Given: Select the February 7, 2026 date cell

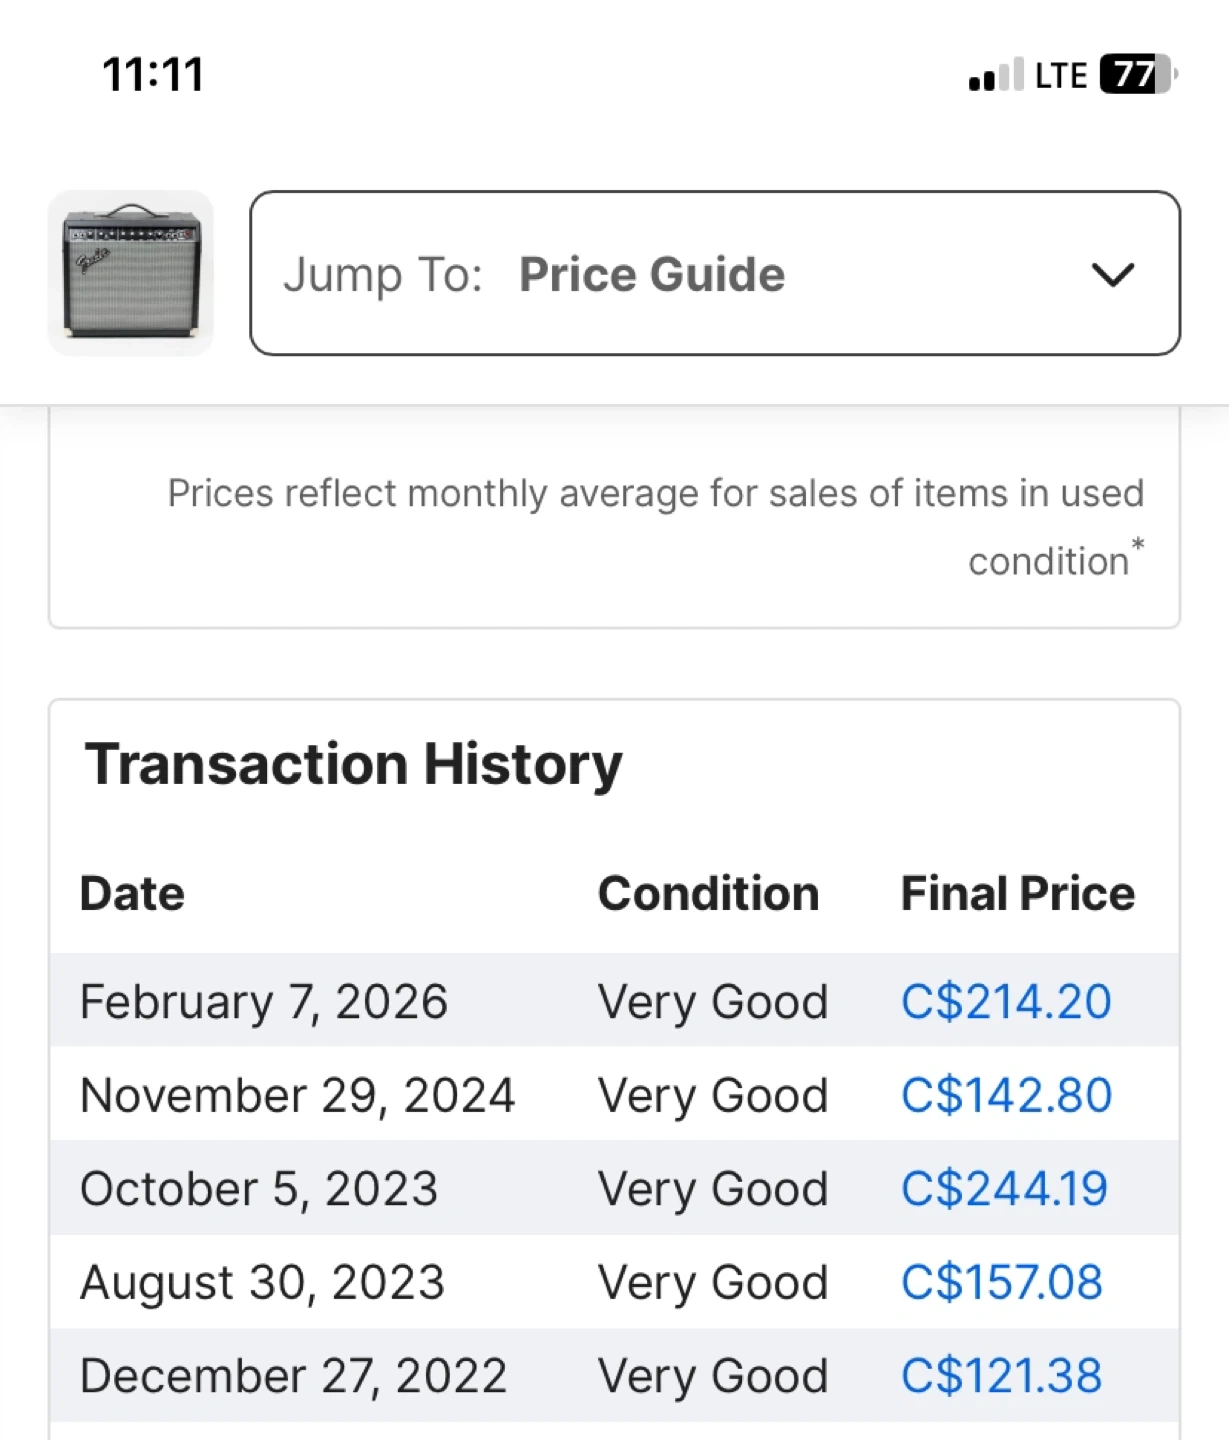Looking at the screenshot, I should (264, 1001).
